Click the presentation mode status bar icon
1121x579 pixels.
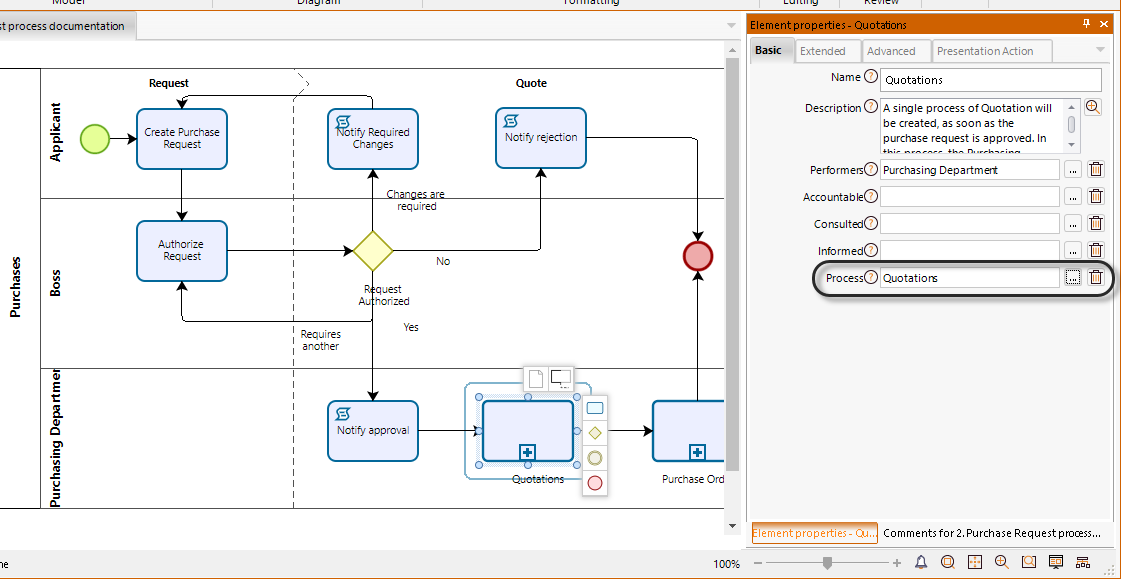click(1055, 562)
